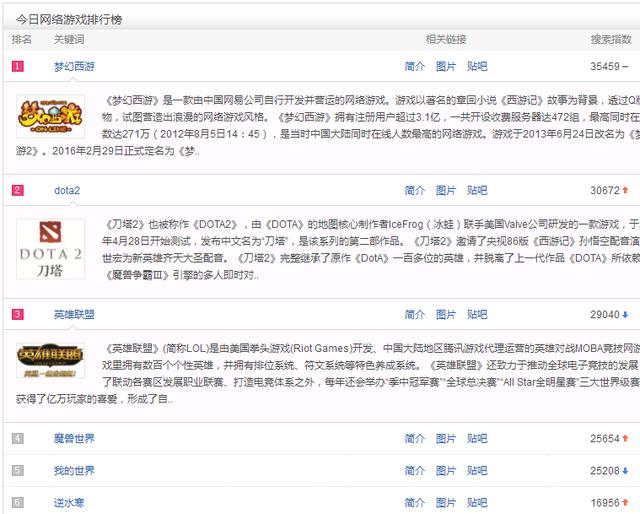Click the search index value 29040
The image size is (640, 514).
click(x=605, y=314)
